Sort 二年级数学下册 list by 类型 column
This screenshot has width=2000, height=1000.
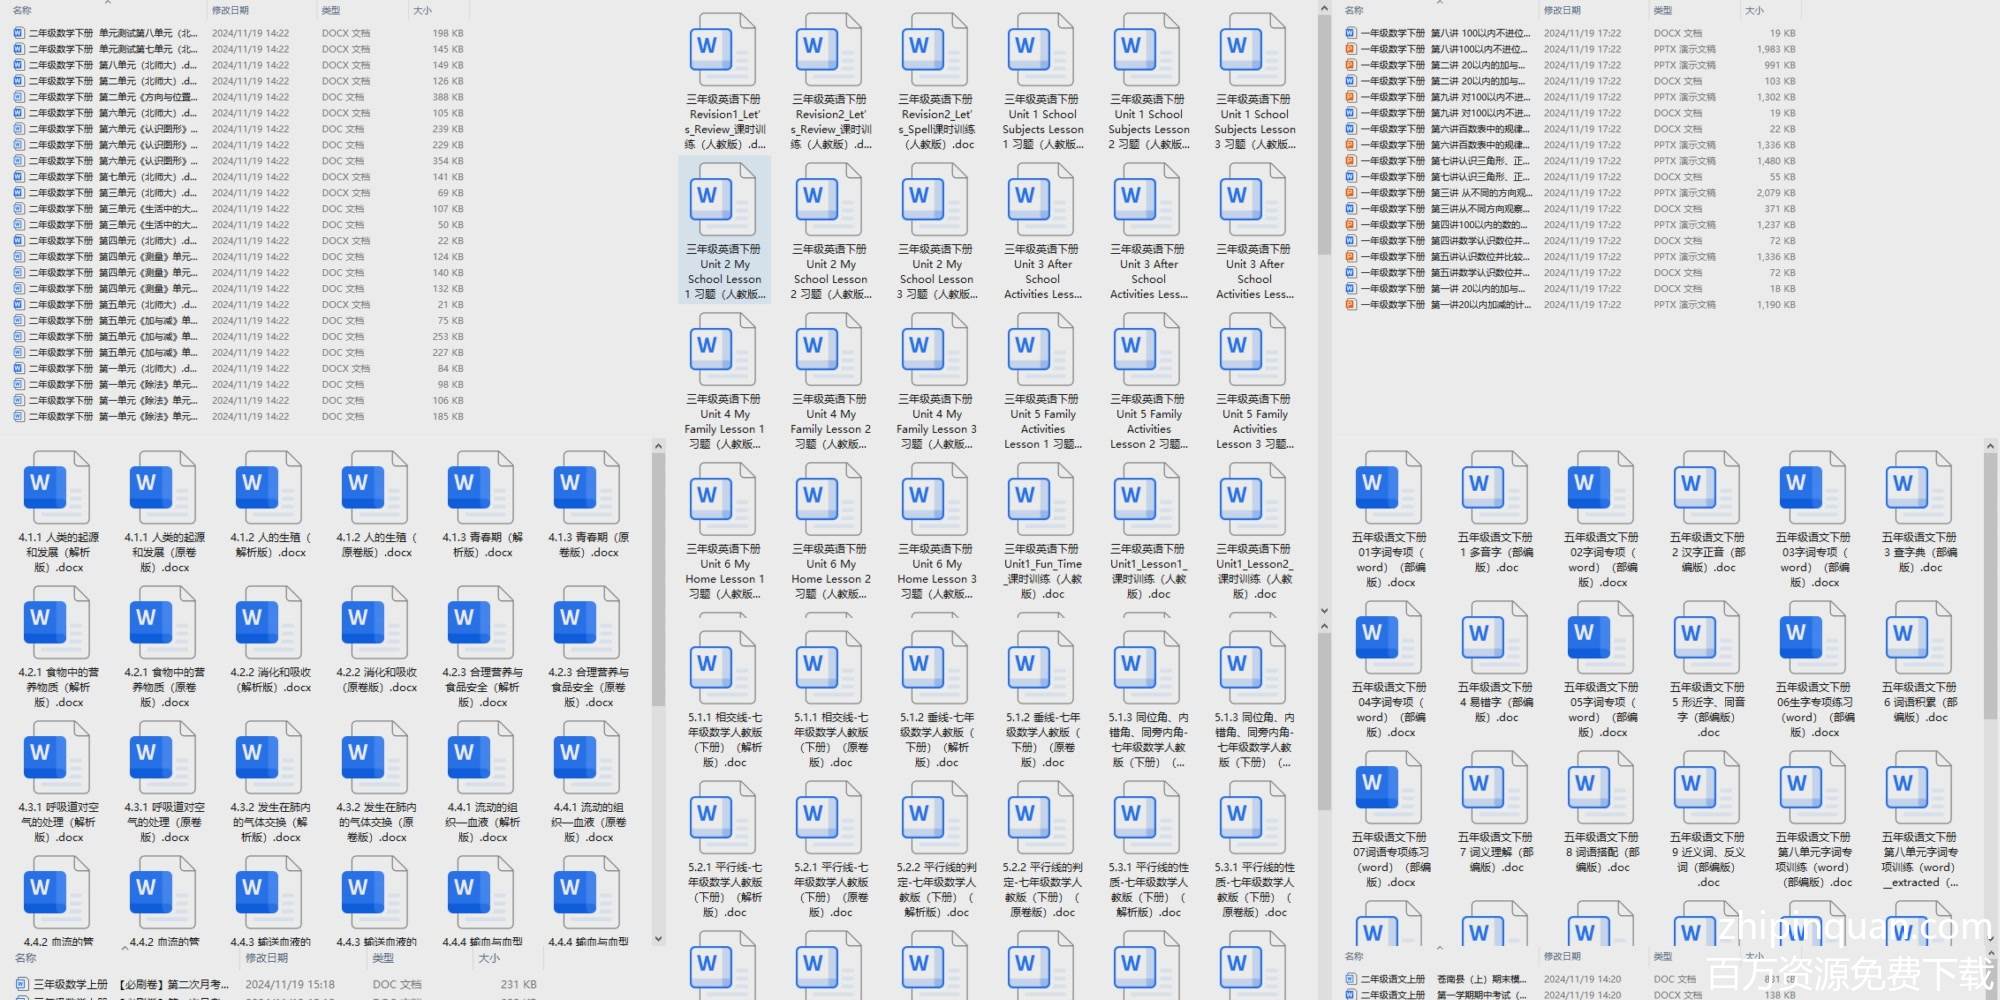[x=331, y=10]
